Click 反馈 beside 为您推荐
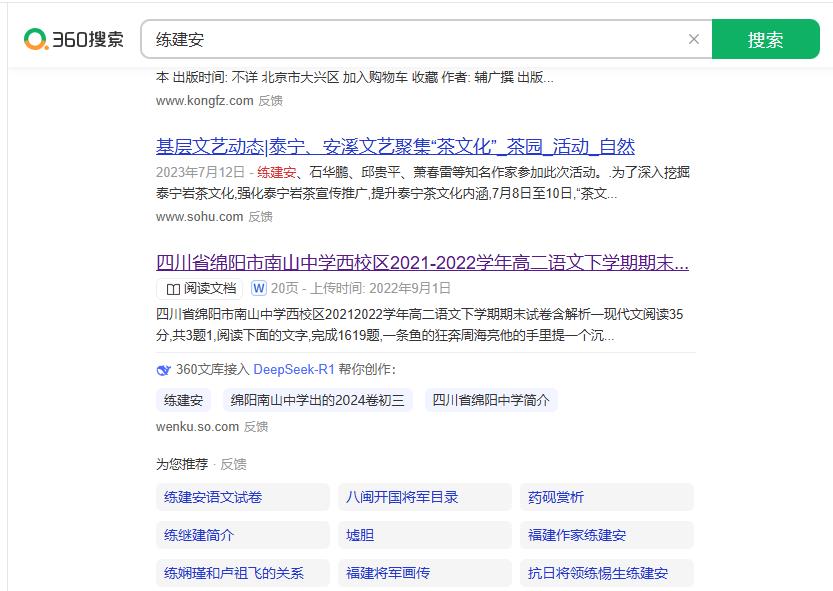This screenshot has height=591, width=833. pyautogui.click(x=233, y=464)
